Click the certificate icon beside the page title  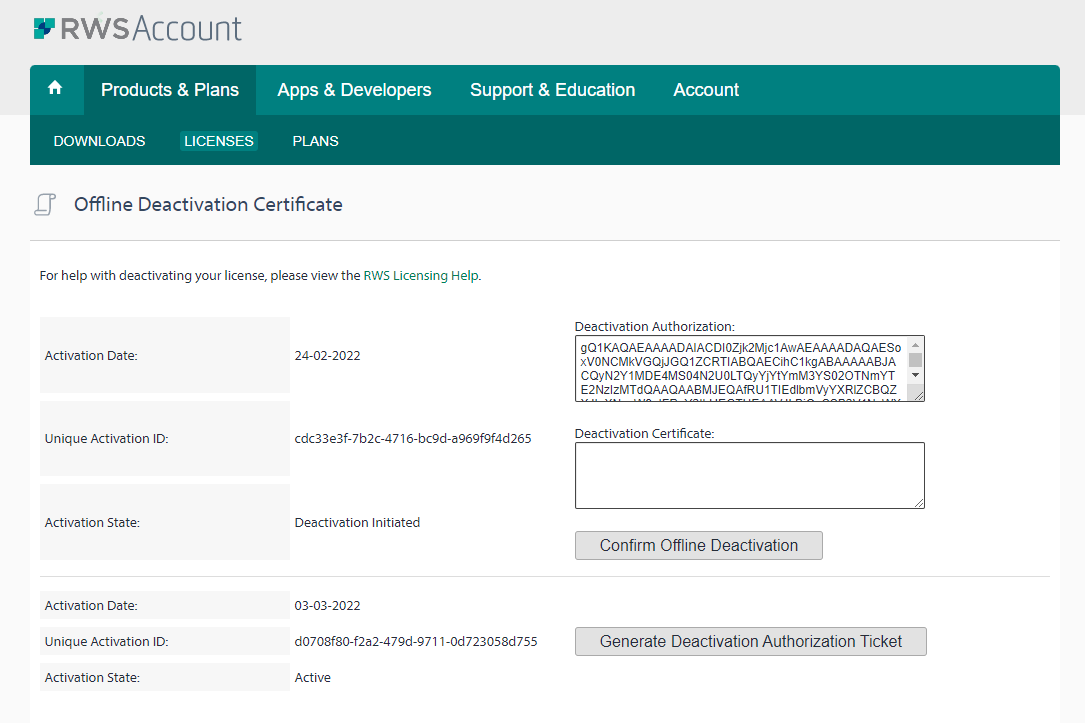[x=44, y=203]
